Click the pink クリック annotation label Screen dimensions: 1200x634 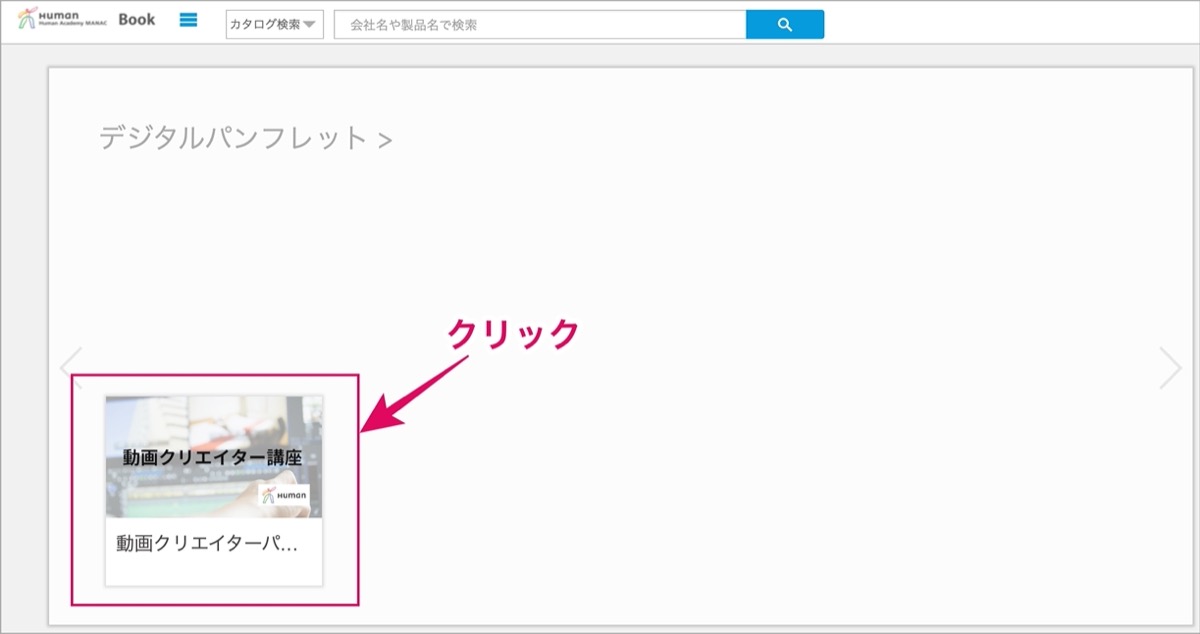coord(513,333)
